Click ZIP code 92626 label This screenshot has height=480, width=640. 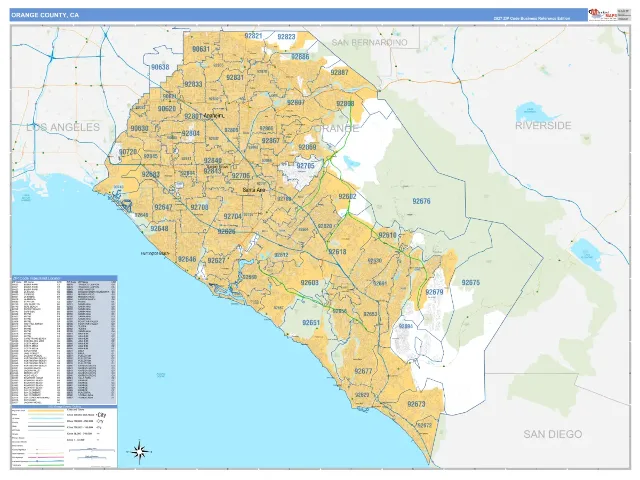point(226,232)
